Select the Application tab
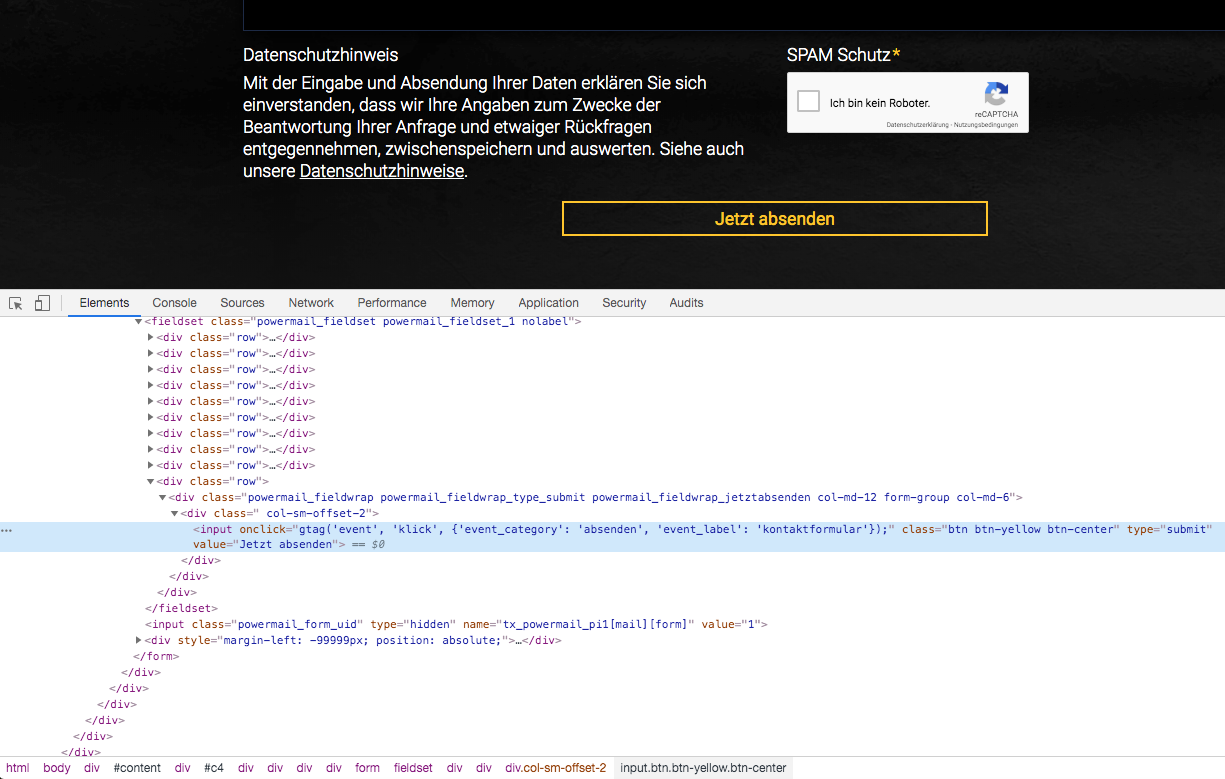The height and width of the screenshot is (779, 1225). 548,303
